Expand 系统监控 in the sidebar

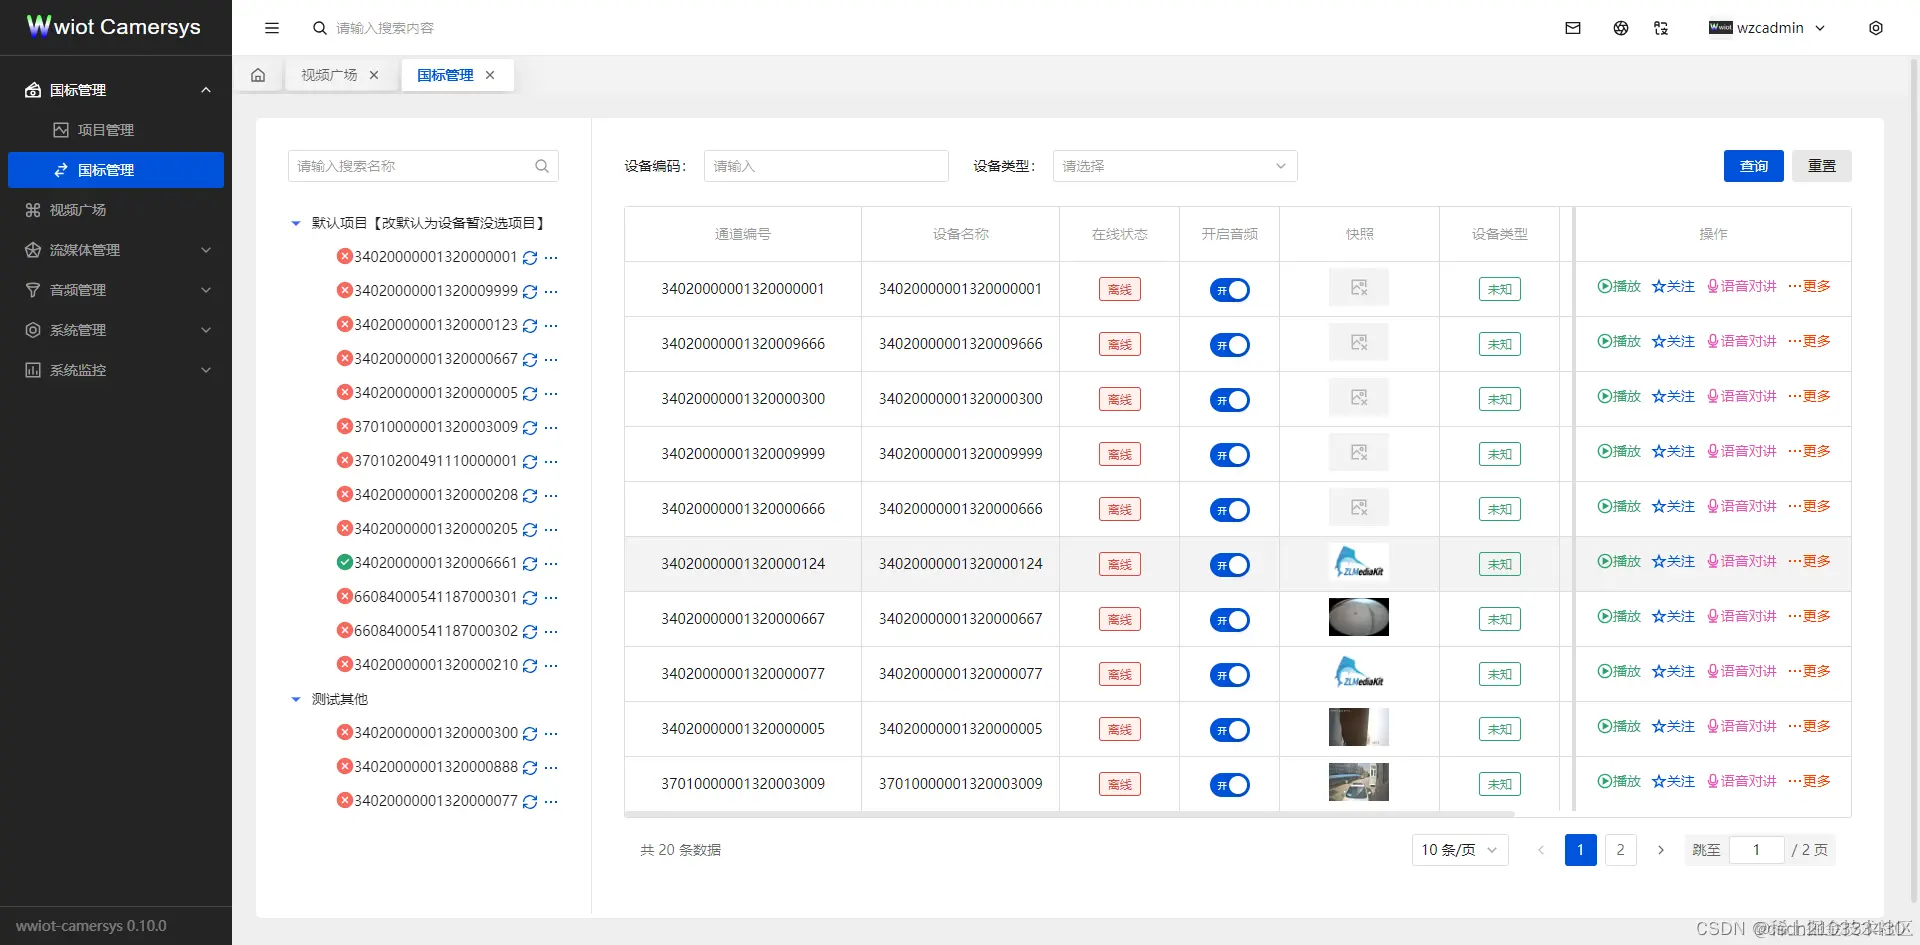(x=116, y=370)
